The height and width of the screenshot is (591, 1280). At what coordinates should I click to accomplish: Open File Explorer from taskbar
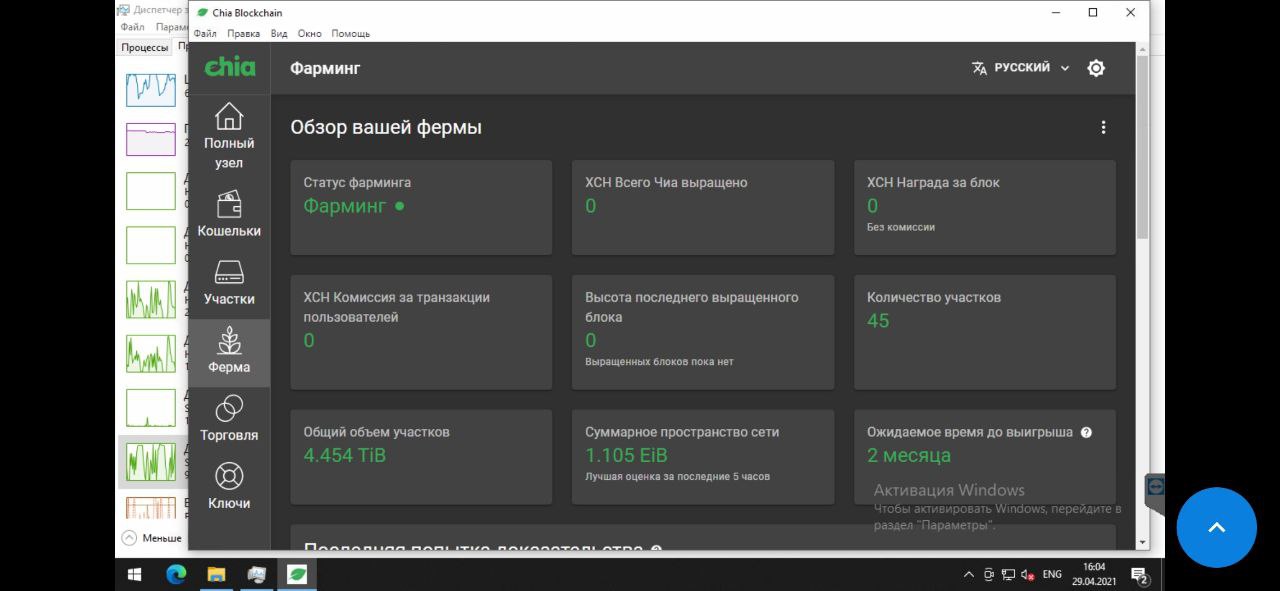click(x=216, y=574)
